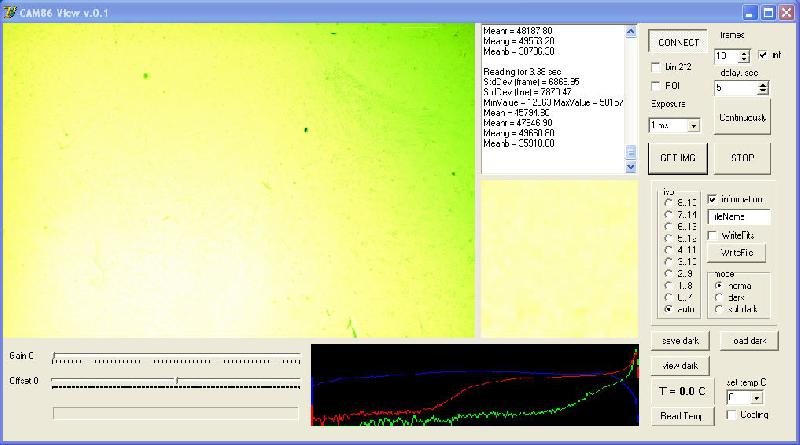The image size is (800, 445).
Task: Click the GET IMG button
Action: [678, 158]
